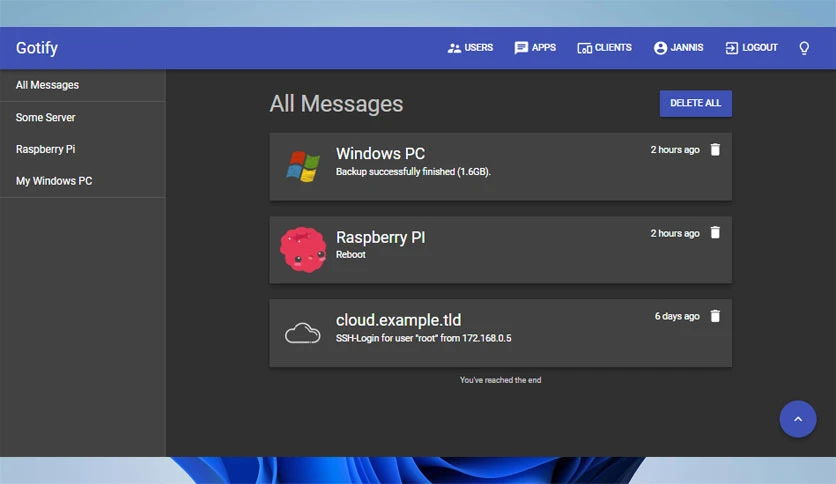Open the Apps page
Viewport: 836px width, 484px height.
point(535,48)
